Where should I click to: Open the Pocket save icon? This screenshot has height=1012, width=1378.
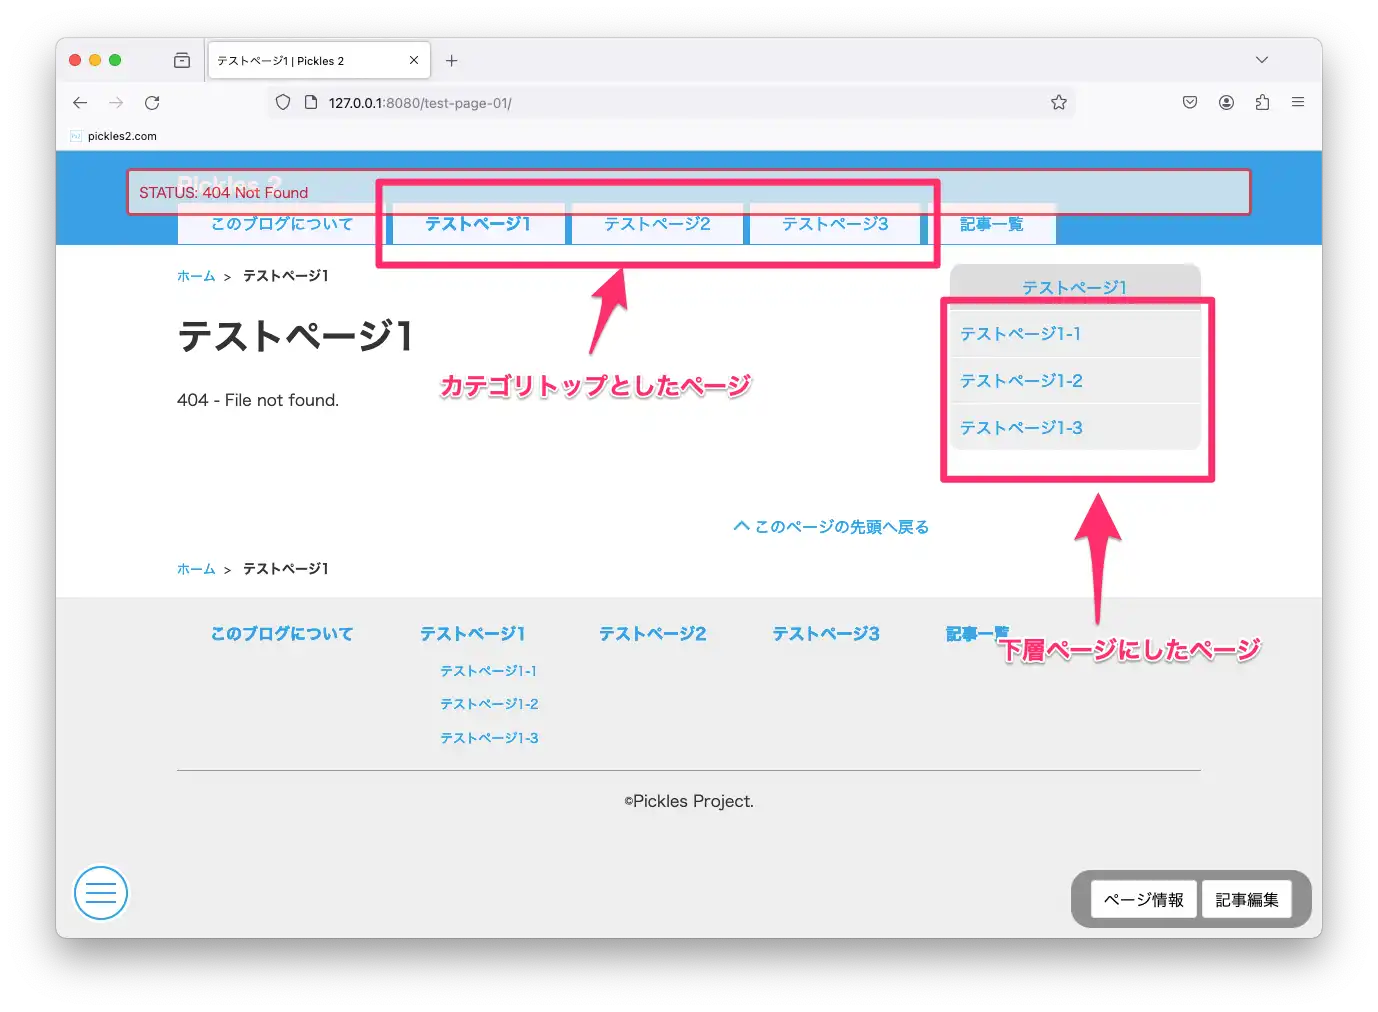[1189, 102]
